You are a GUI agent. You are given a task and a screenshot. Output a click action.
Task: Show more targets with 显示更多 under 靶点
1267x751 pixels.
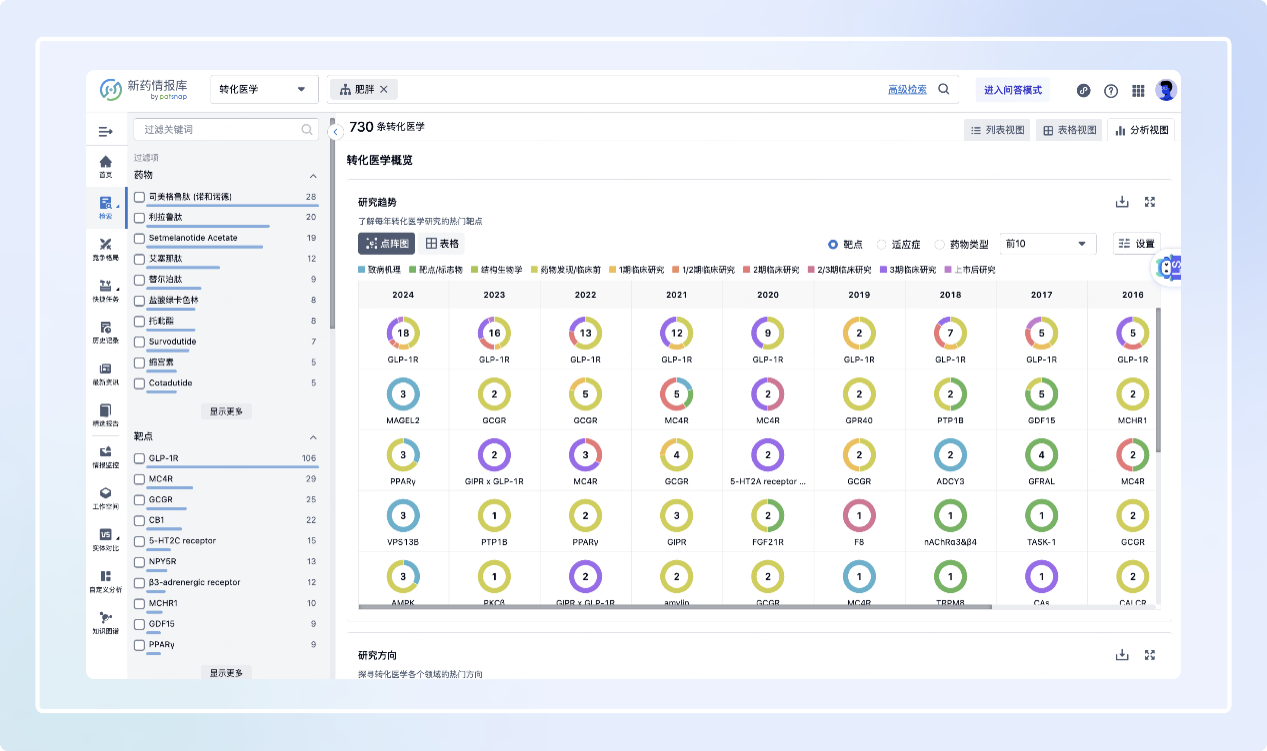226,672
